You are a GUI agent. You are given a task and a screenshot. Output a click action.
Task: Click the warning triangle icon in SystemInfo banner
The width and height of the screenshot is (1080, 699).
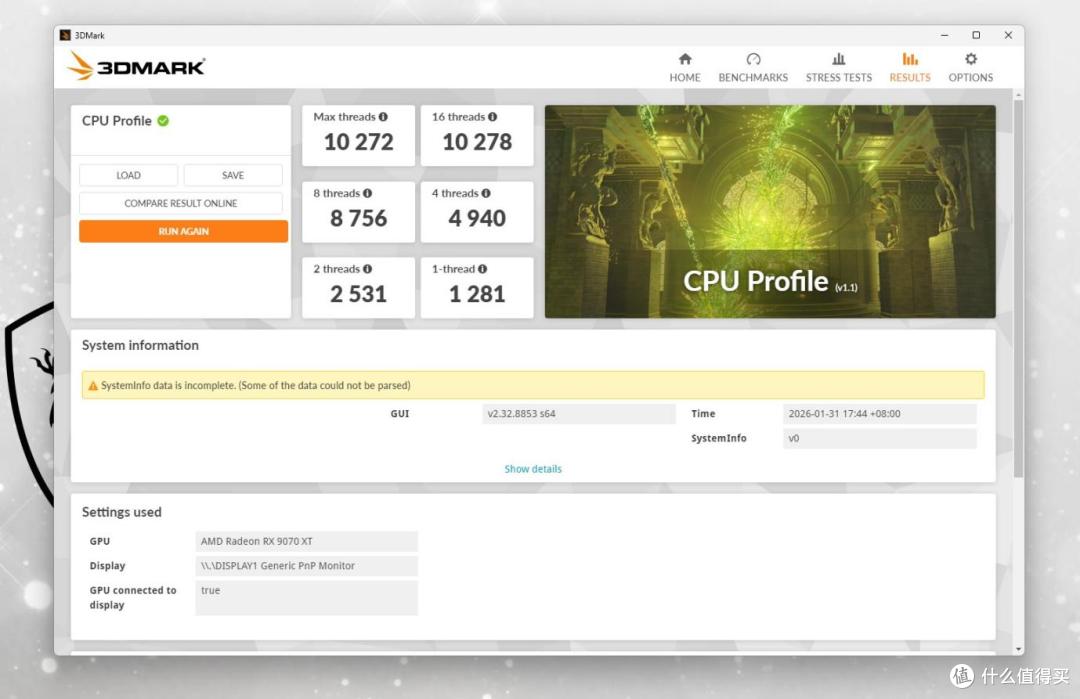93,386
